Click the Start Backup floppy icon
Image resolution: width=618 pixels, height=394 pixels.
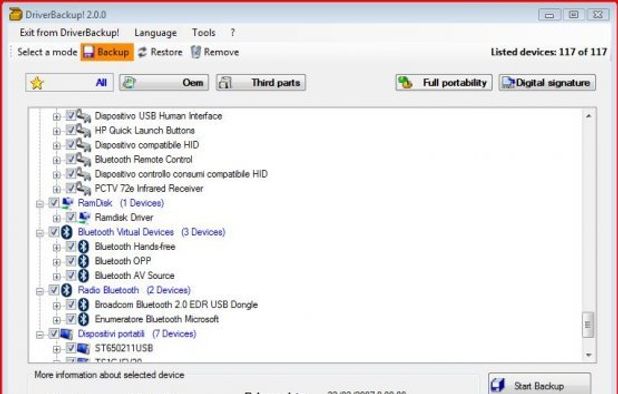[498, 385]
